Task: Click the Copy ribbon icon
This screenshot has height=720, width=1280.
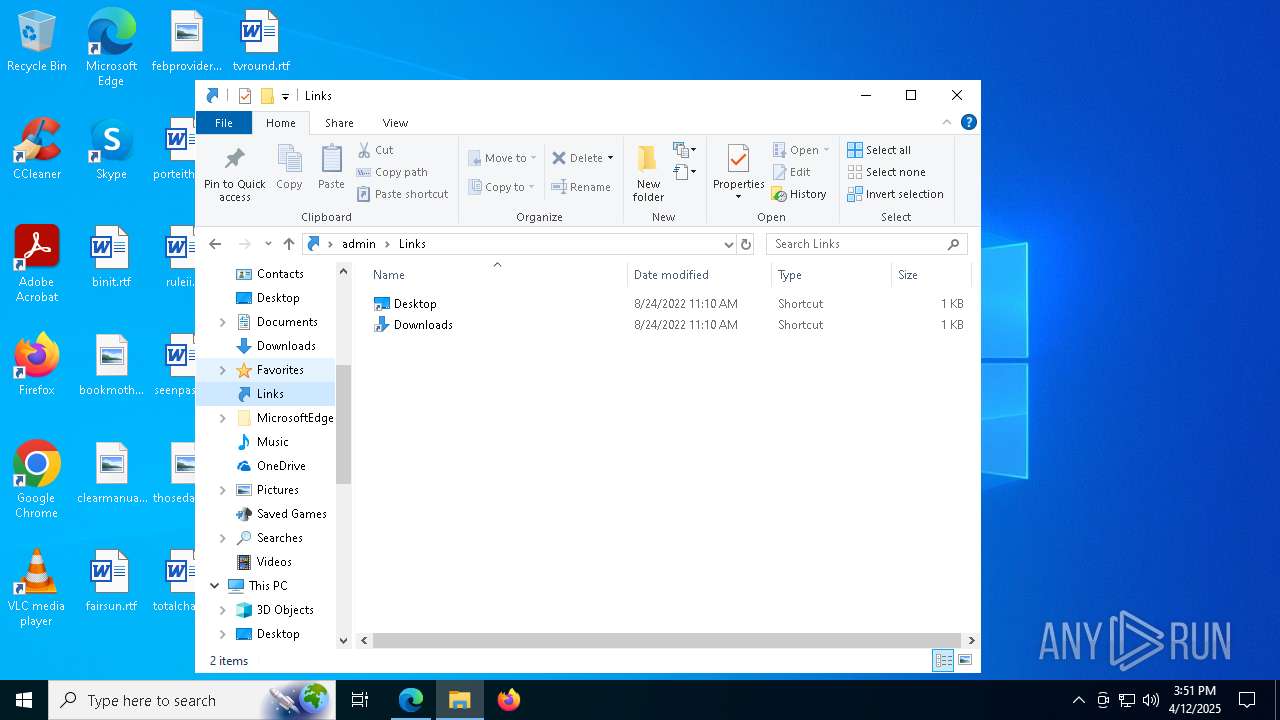Action: [x=289, y=167]
